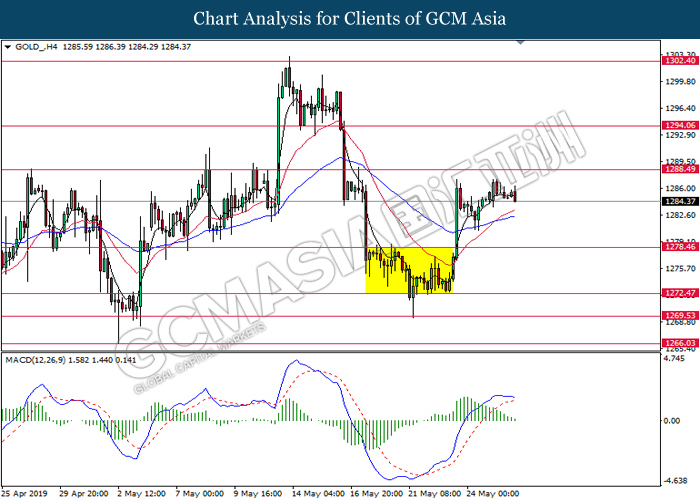Click the chart shift triangle marker at top
The width and height of the screenshot is (700, 500).
[520, 43]
